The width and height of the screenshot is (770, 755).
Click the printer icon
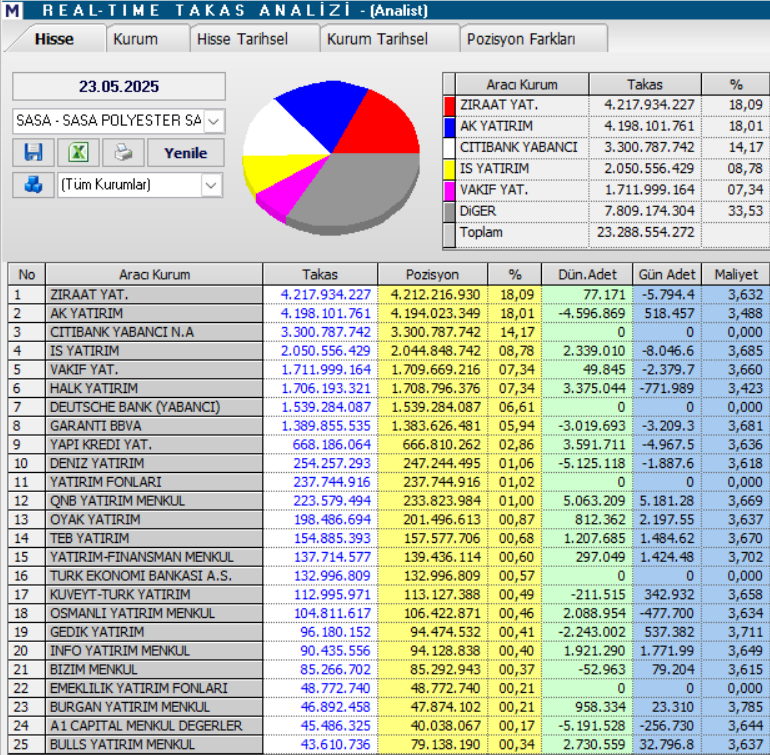123,153
